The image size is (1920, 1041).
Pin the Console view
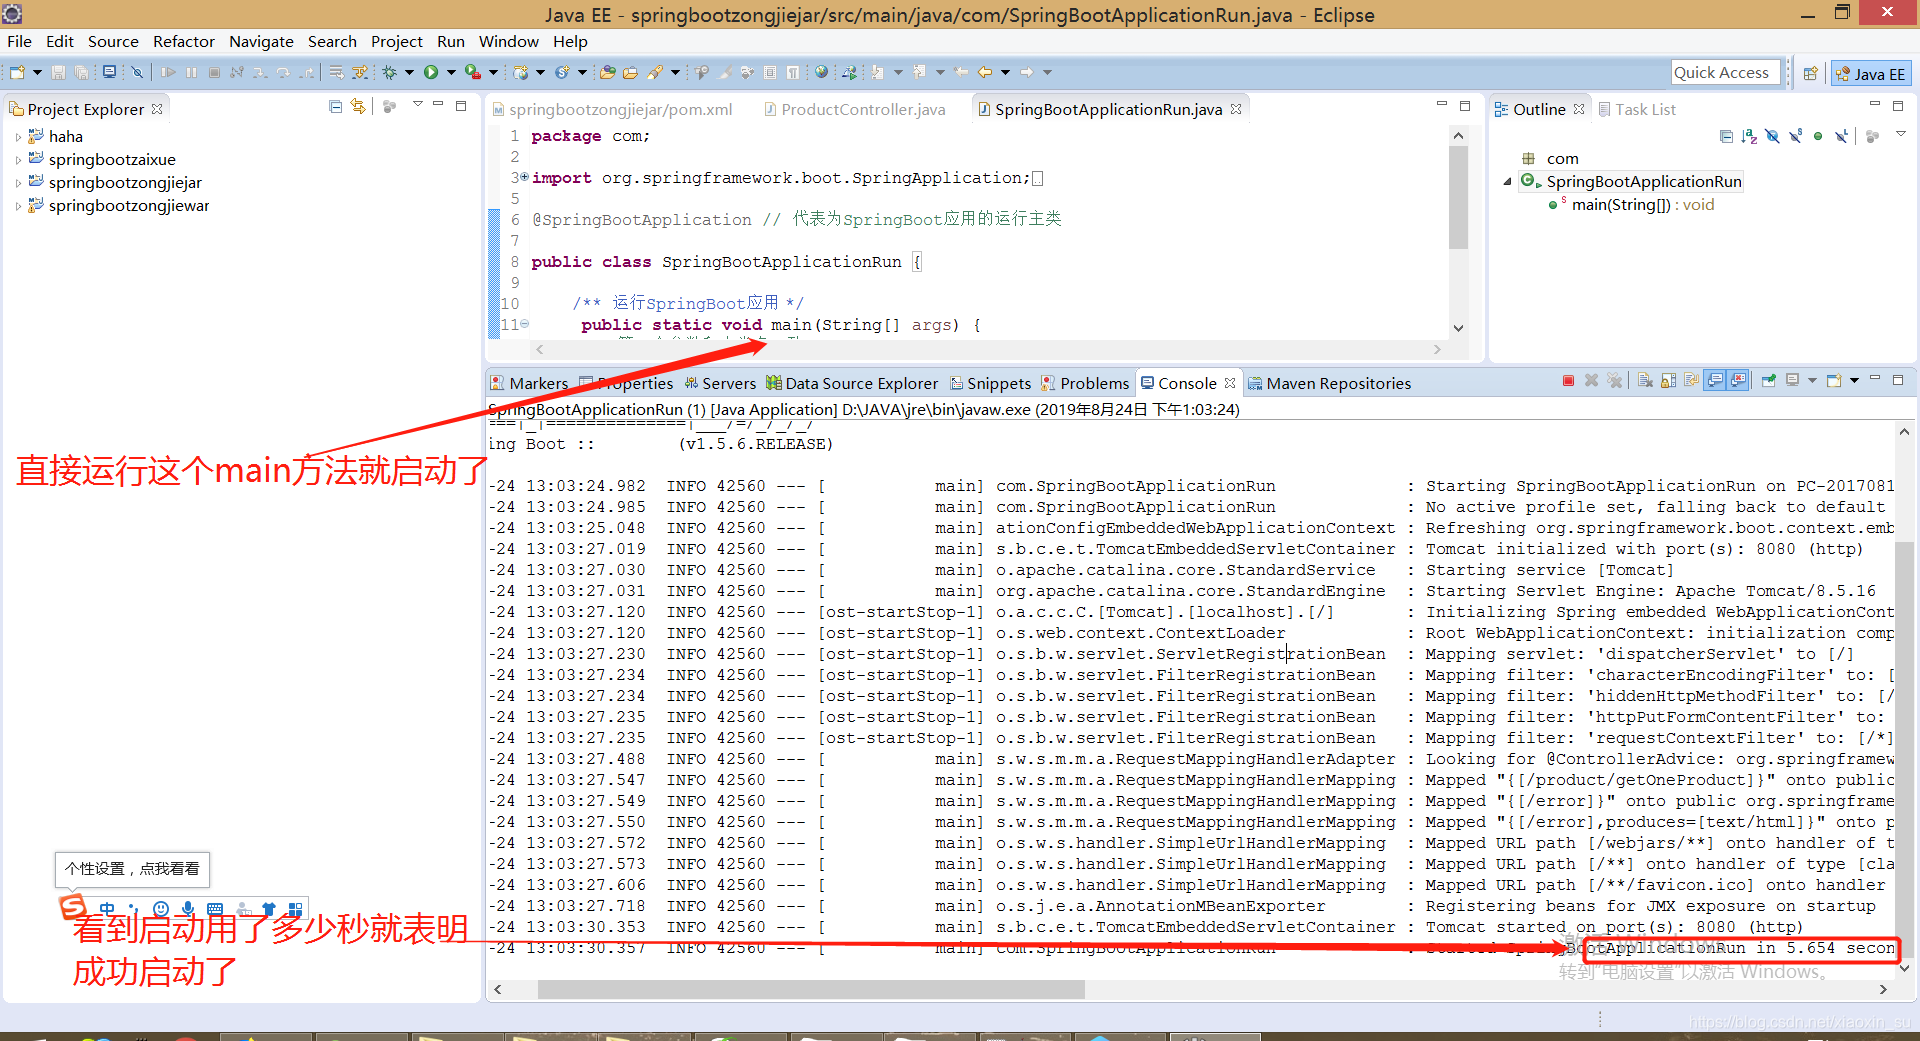tap(1769, 381)
